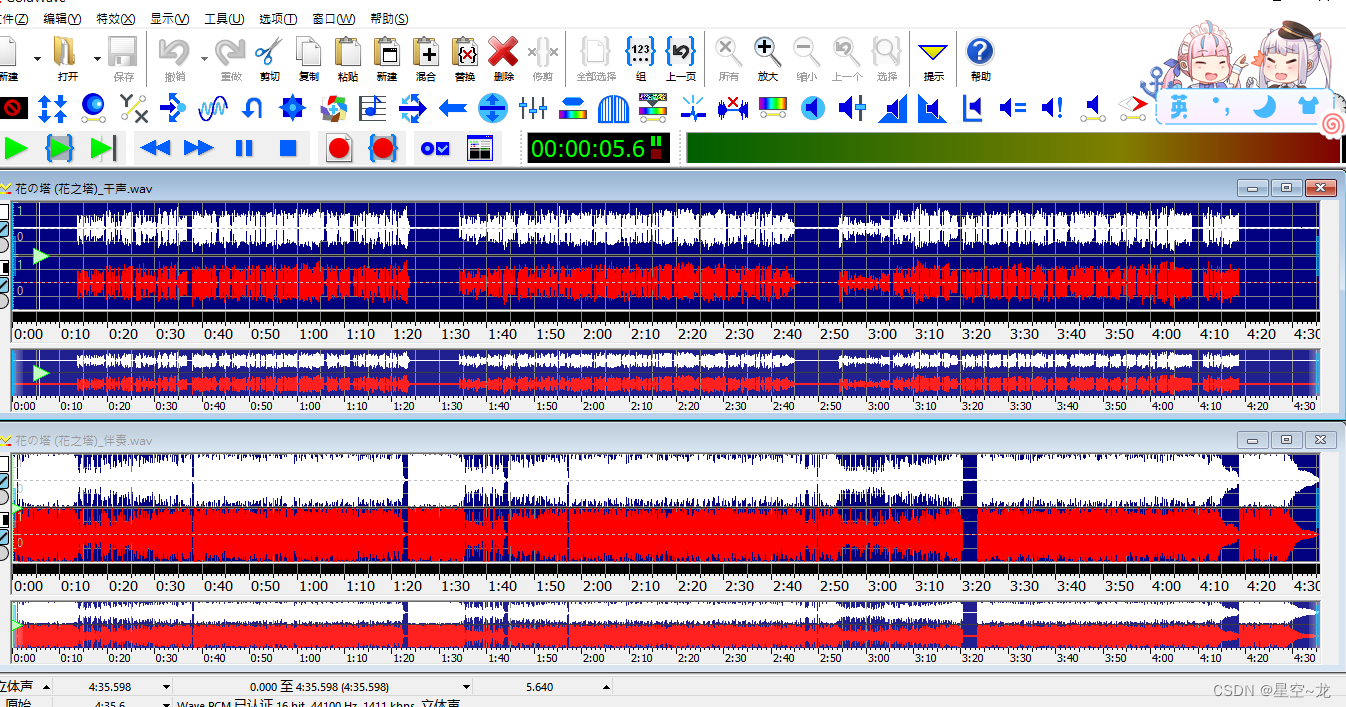1346x707 pixels.
Task: Expand the dropdown arrow beside Undo (撤销)
Action: [x=204, y=59]
